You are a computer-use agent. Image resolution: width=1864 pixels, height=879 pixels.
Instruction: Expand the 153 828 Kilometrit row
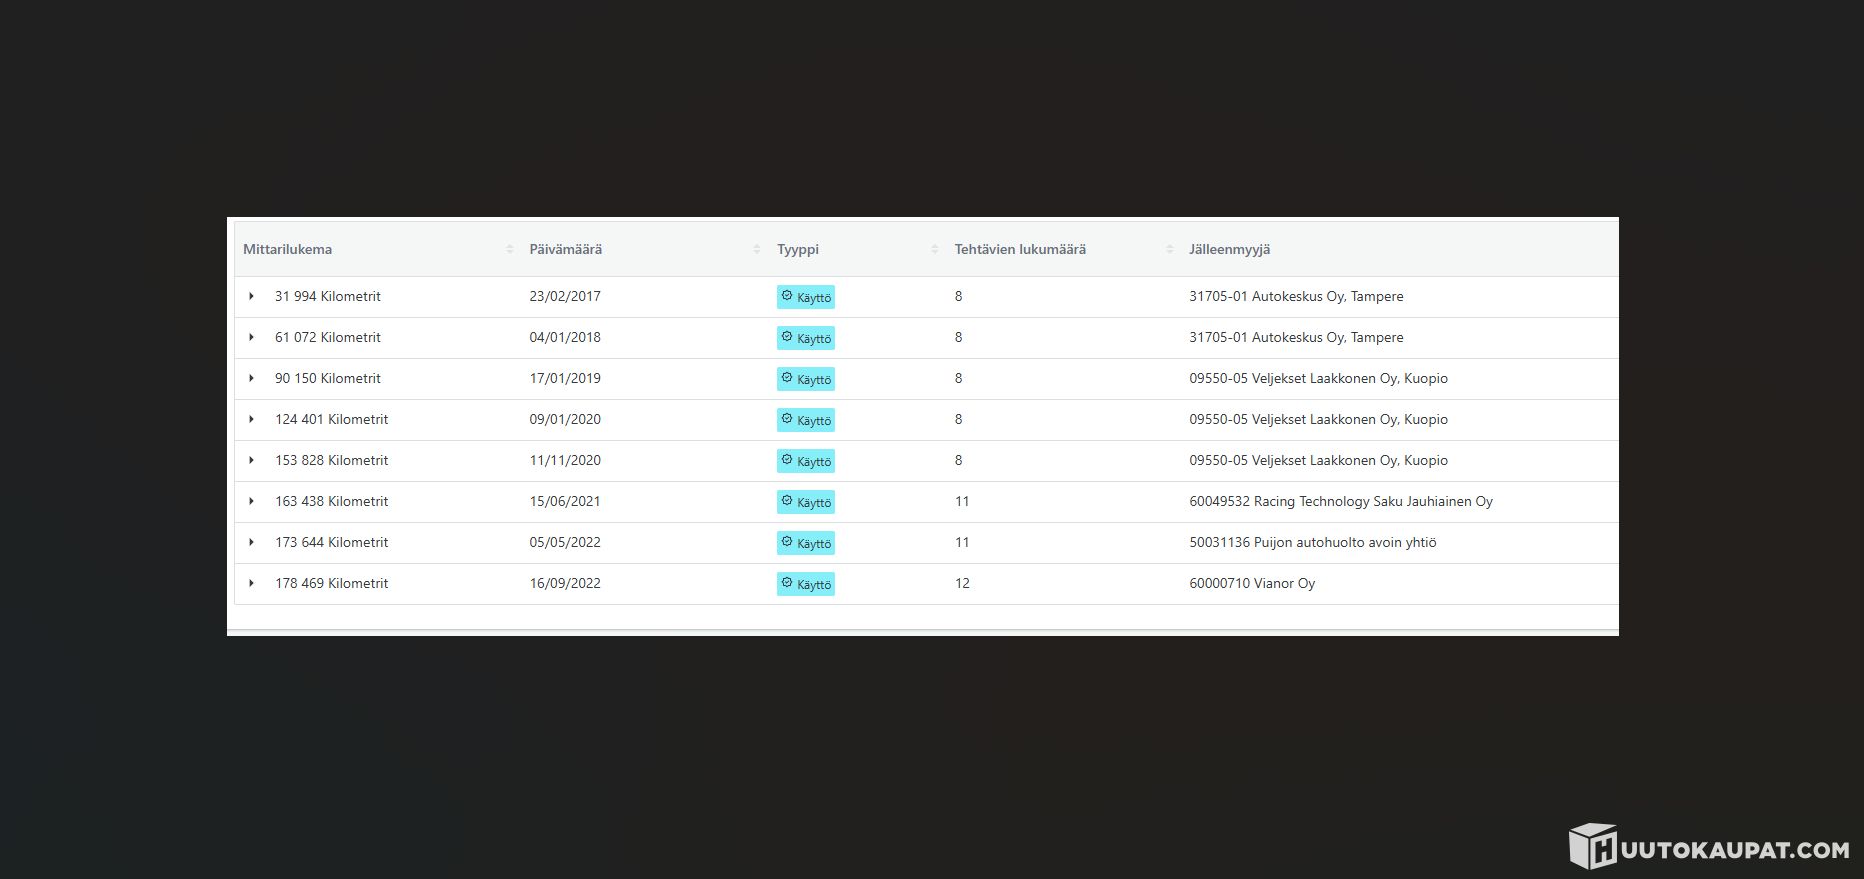[251, 460]
